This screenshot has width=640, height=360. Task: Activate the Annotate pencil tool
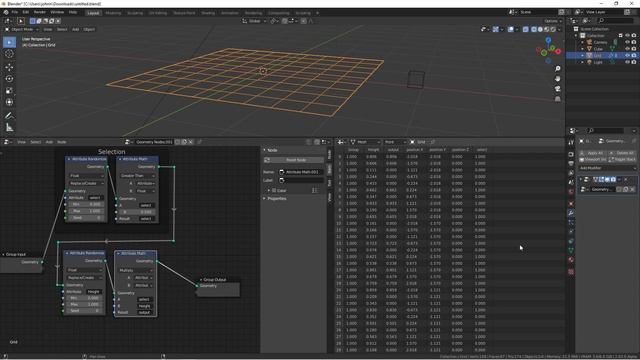[x=9, y=116]
